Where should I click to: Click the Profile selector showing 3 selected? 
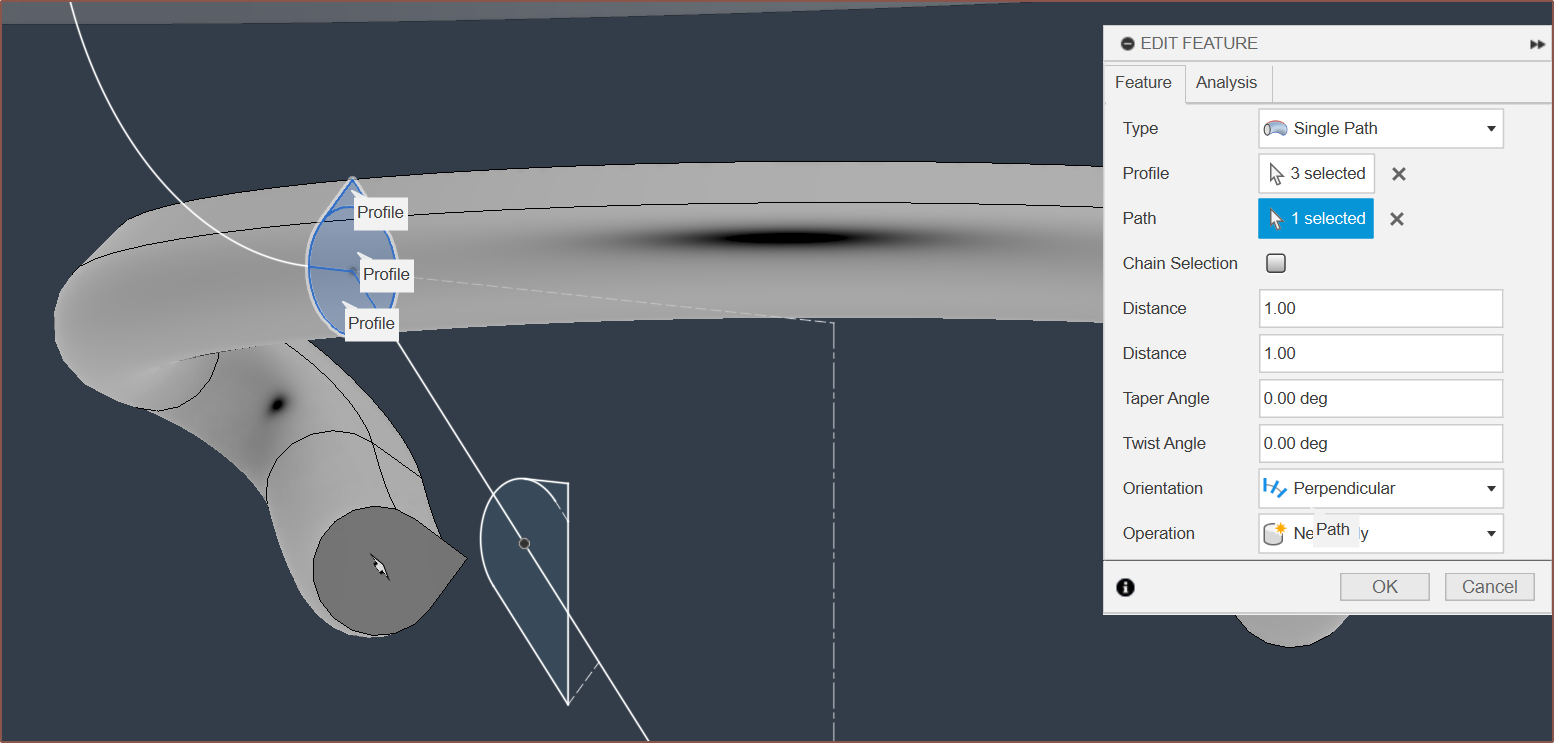point(1316,174)
